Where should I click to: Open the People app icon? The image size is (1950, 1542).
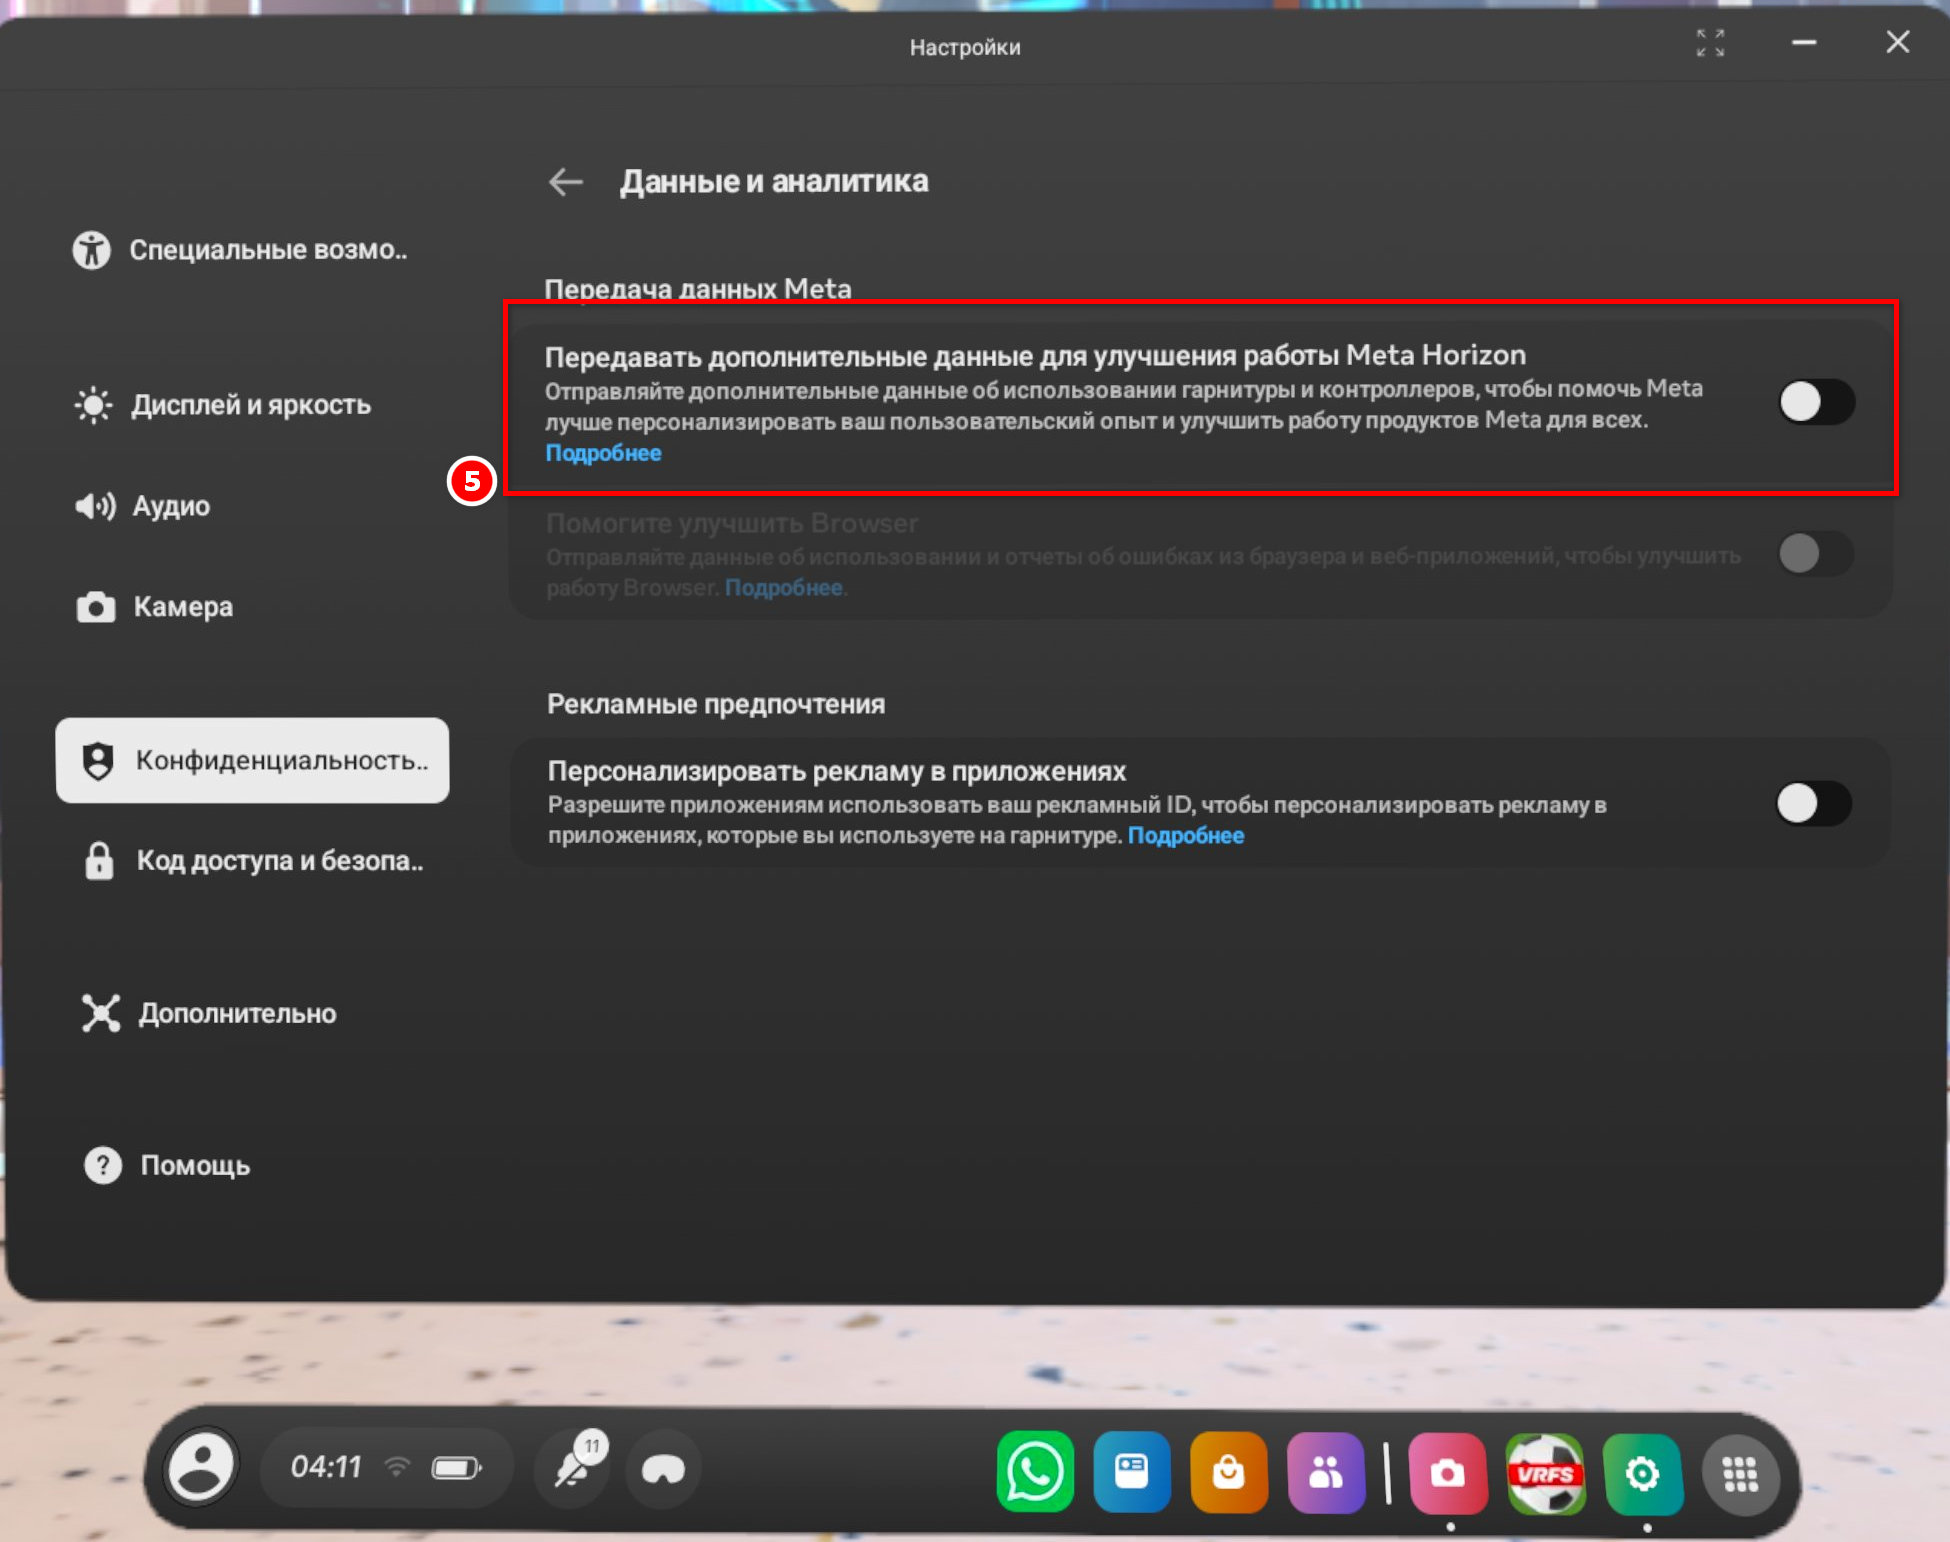tap(1326, 1472)
